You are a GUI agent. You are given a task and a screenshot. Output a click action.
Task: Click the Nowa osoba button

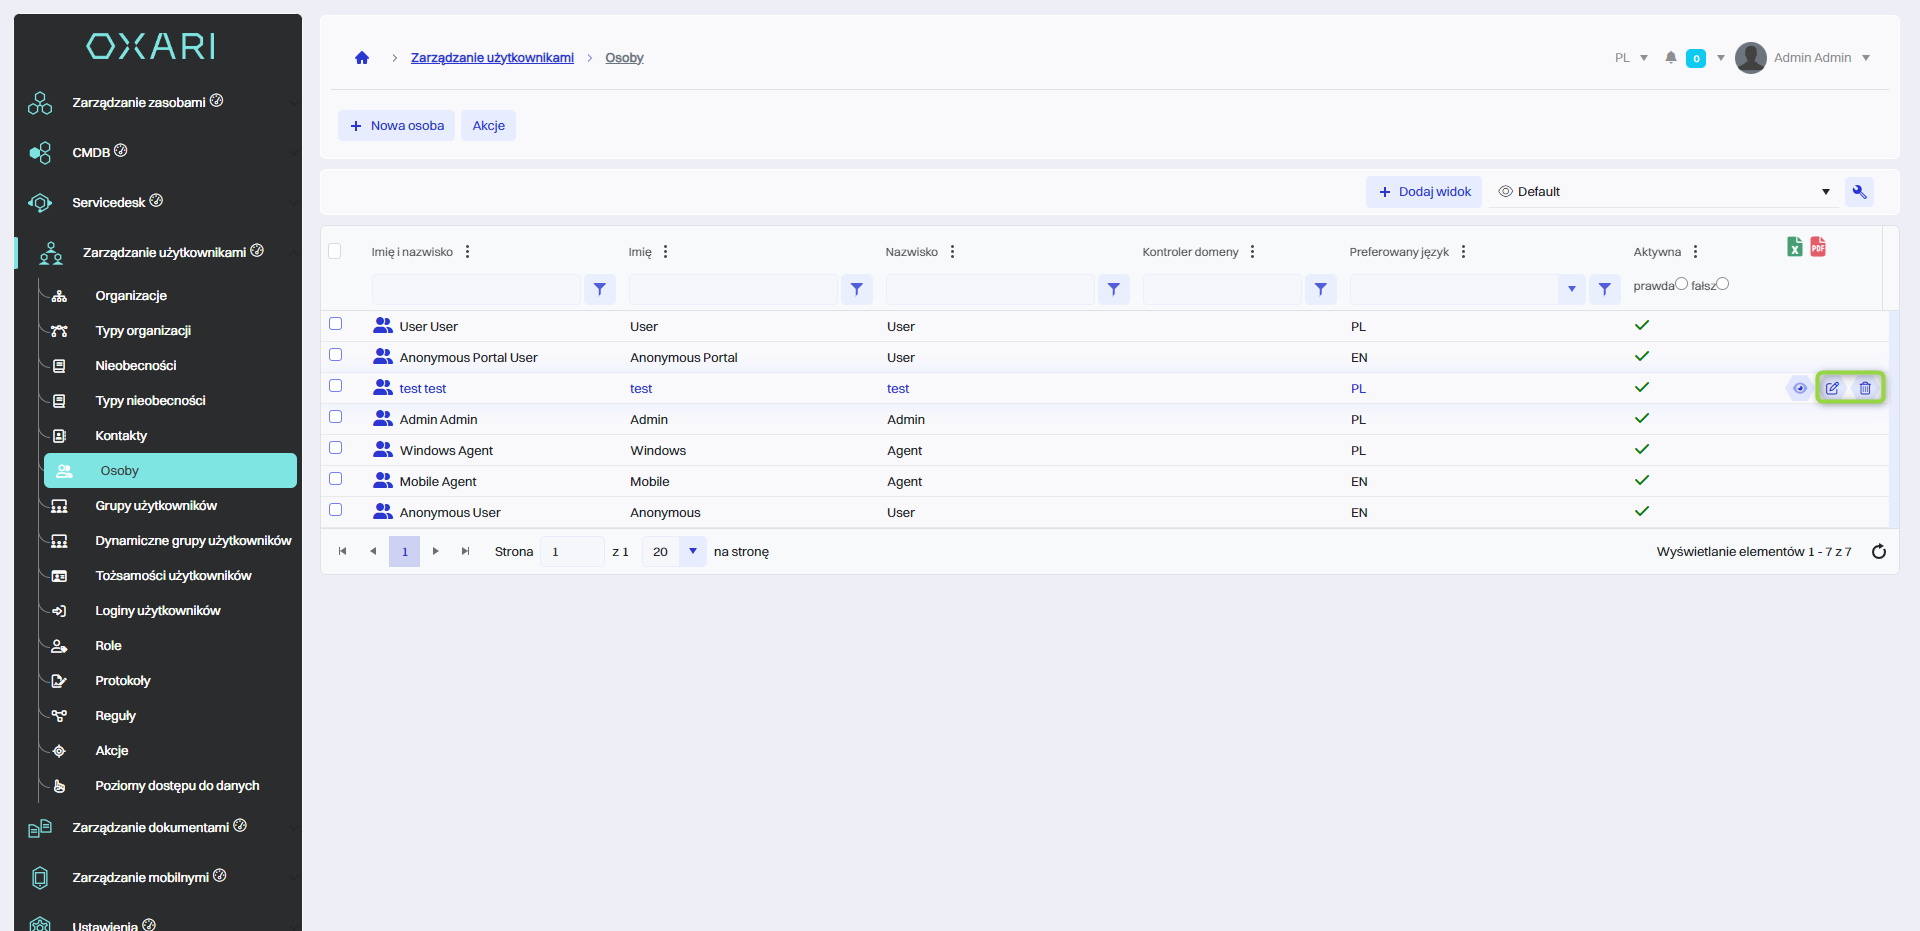coord(397,126)
